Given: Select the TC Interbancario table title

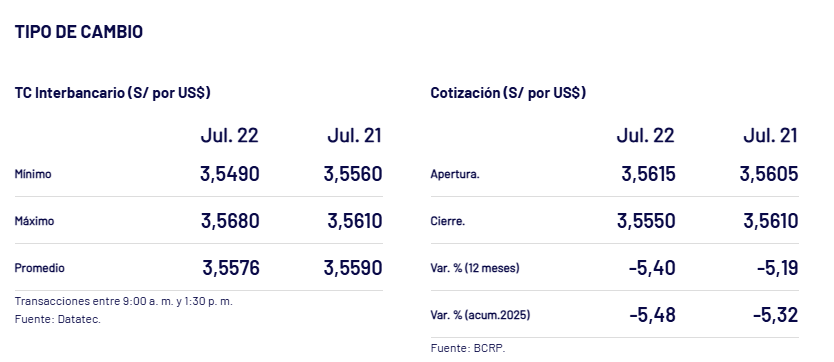Looking at the screenshot, I should (x=113, y=92).
